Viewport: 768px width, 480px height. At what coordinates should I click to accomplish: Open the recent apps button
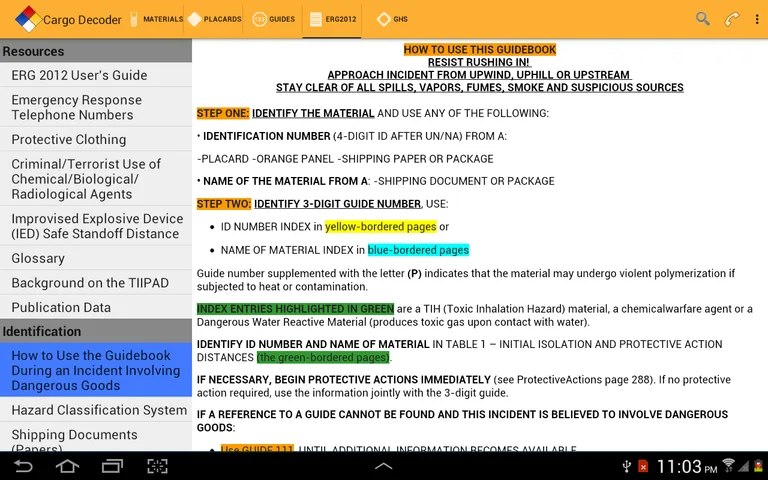pos(112,466)
